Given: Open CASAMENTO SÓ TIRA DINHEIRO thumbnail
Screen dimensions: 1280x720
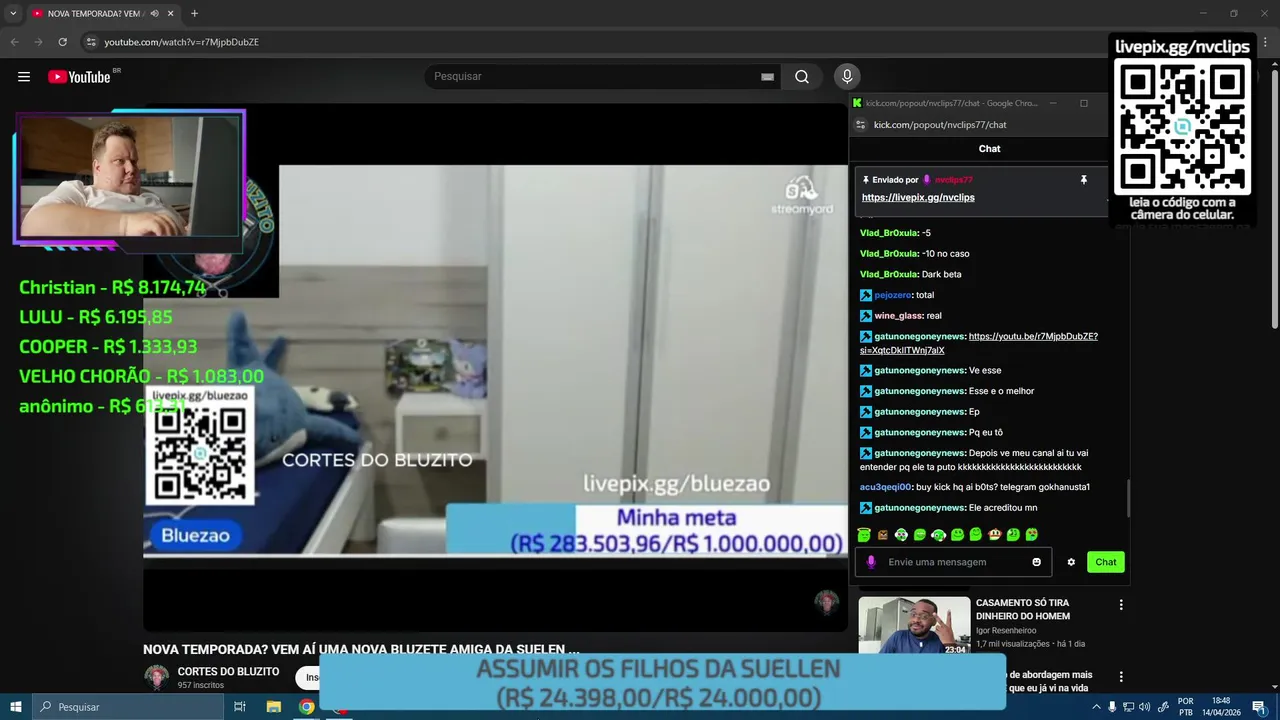Looking at the screenshot, I should (x=914, y=626).
